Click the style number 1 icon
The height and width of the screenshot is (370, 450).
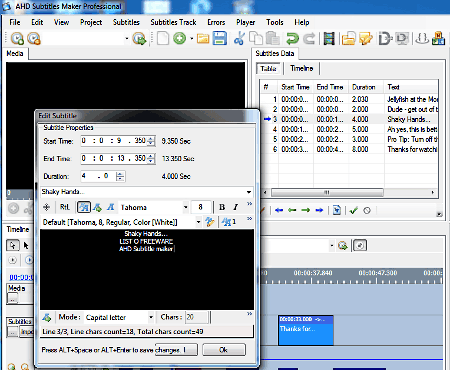pyautogui.click(x=229, y=222)
